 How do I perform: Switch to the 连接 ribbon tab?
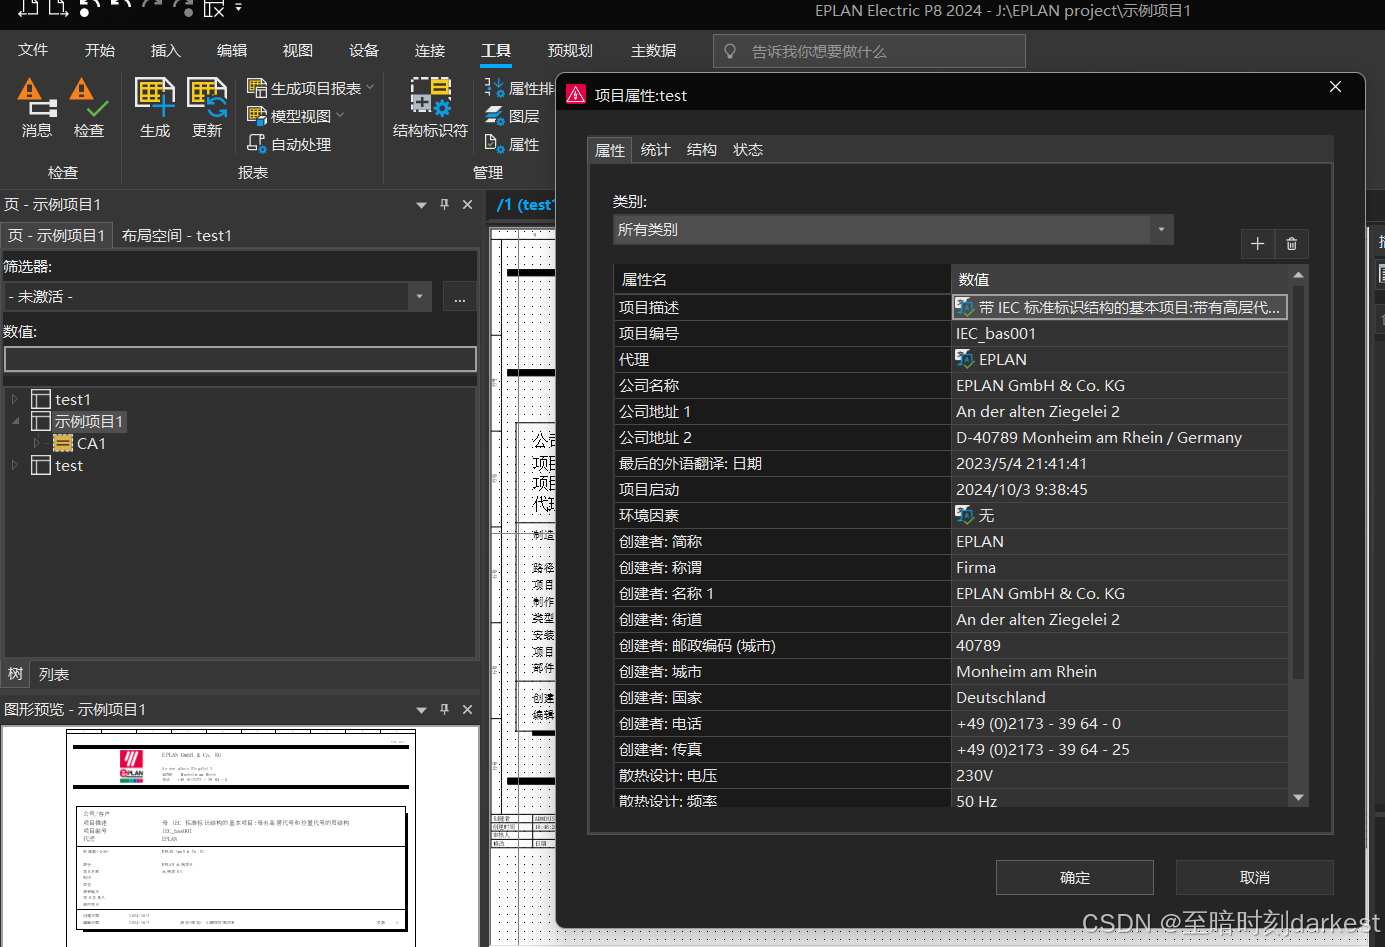pyautogui.click(x=430, y=50)
